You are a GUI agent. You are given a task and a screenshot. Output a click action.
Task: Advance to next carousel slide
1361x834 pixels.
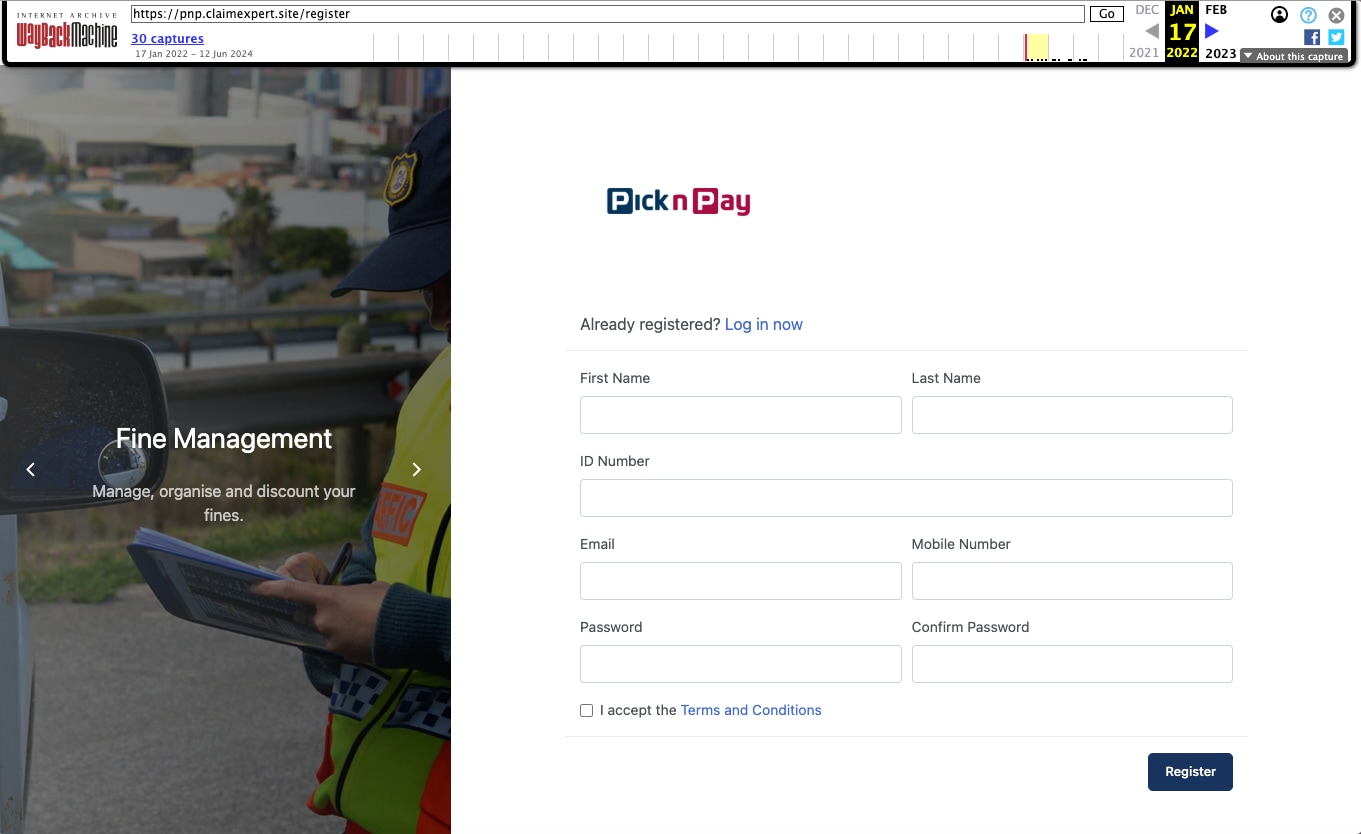pyautogui.click(x=417, y=469)
